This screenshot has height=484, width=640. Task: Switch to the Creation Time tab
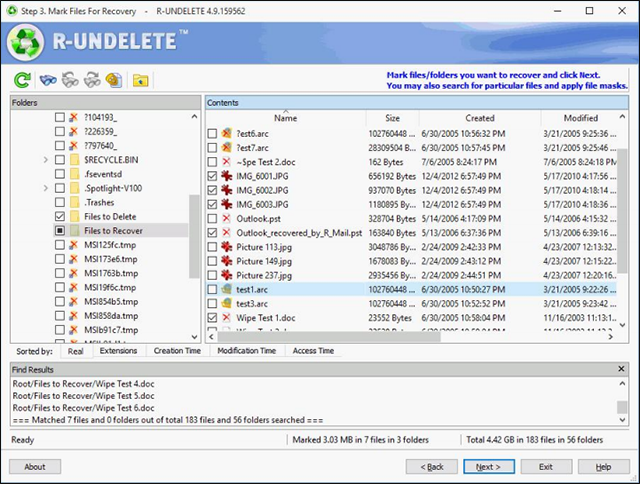pyautogui.click(x=177, y=351)
